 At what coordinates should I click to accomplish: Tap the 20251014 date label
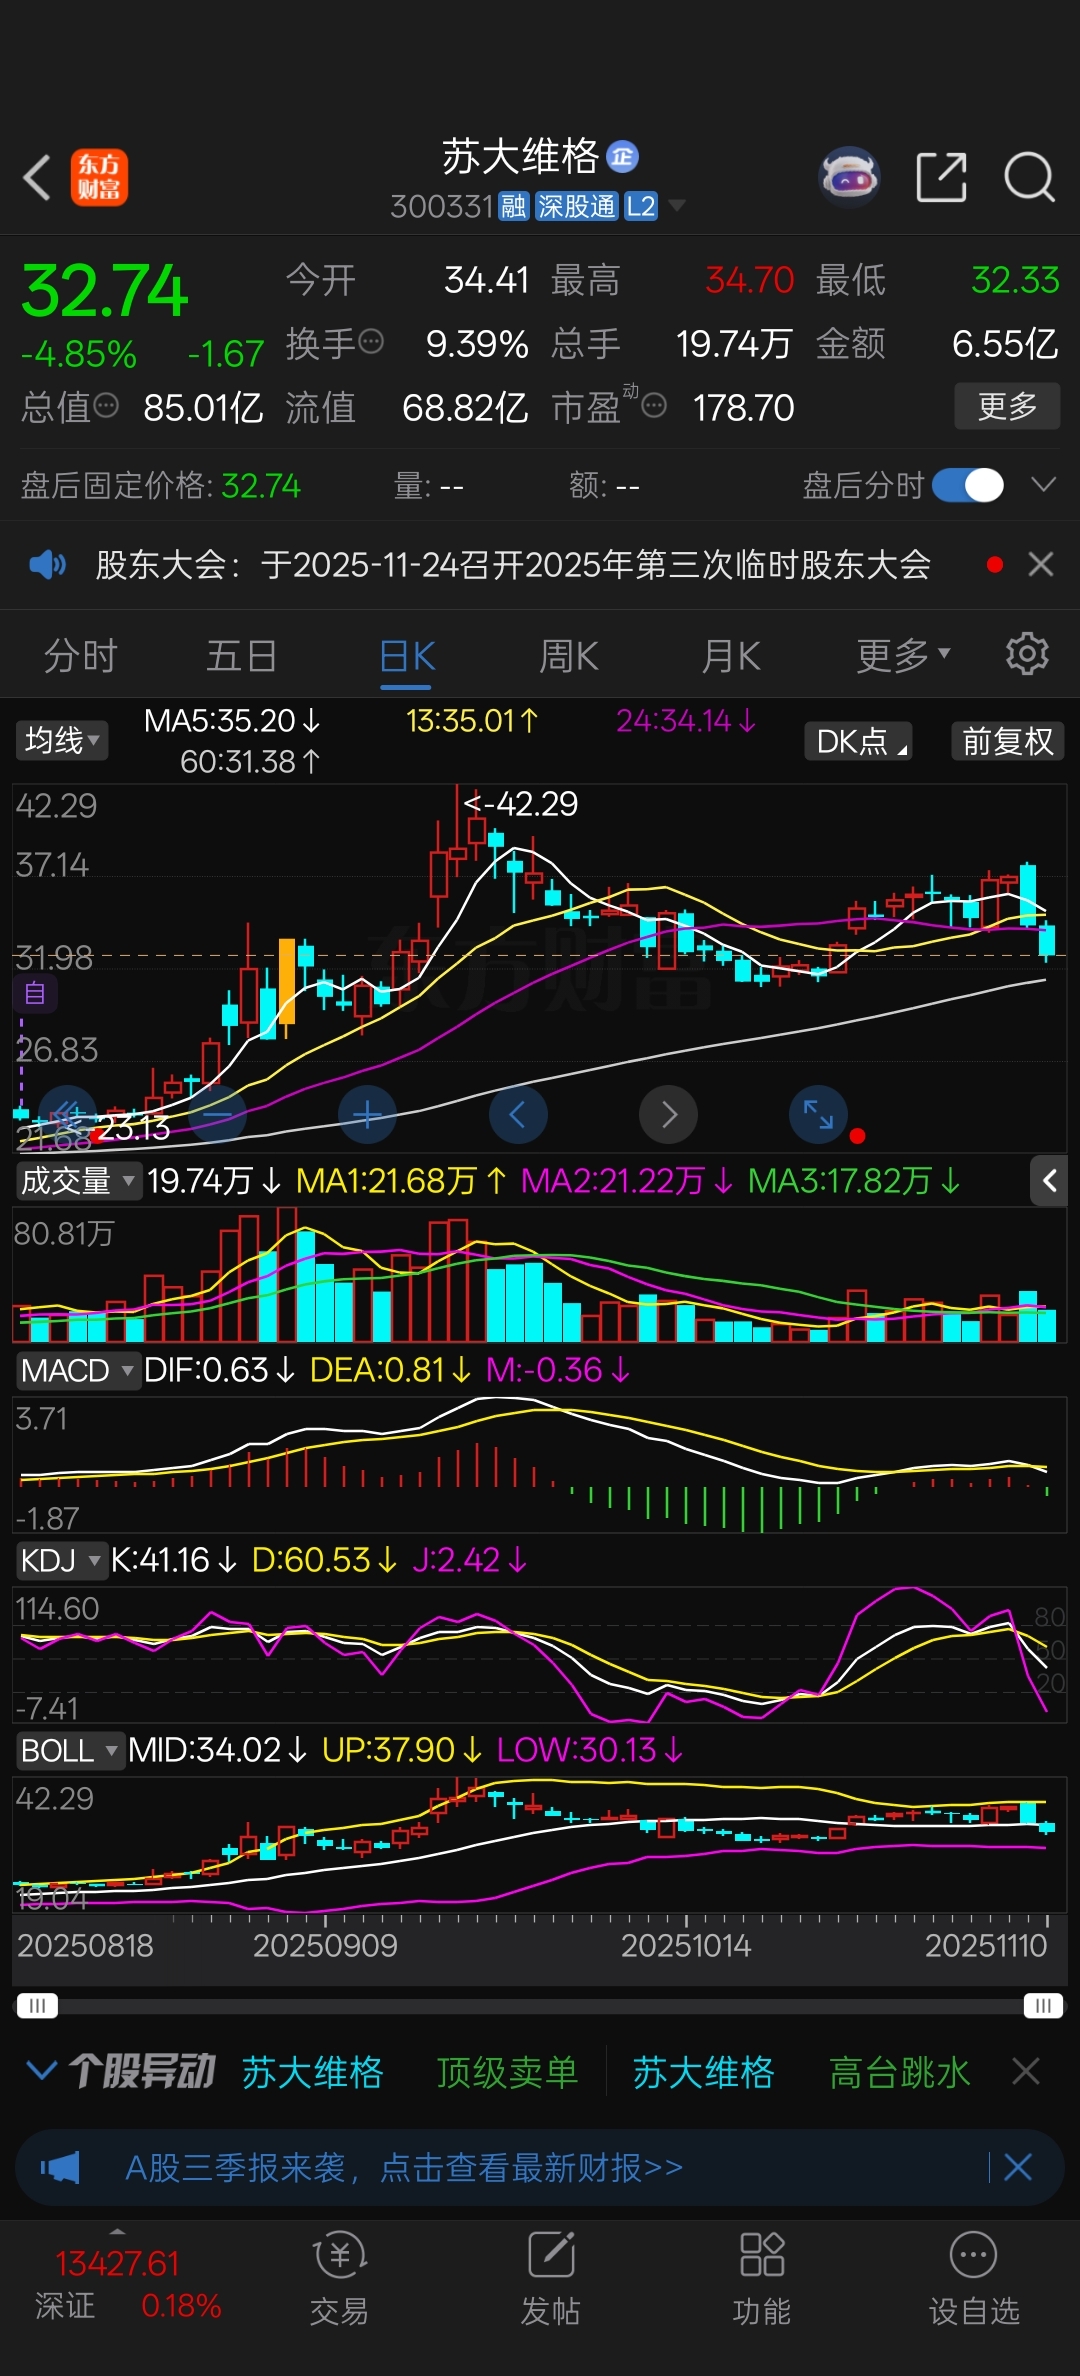pyautogui.click(x=686, y=1945)
